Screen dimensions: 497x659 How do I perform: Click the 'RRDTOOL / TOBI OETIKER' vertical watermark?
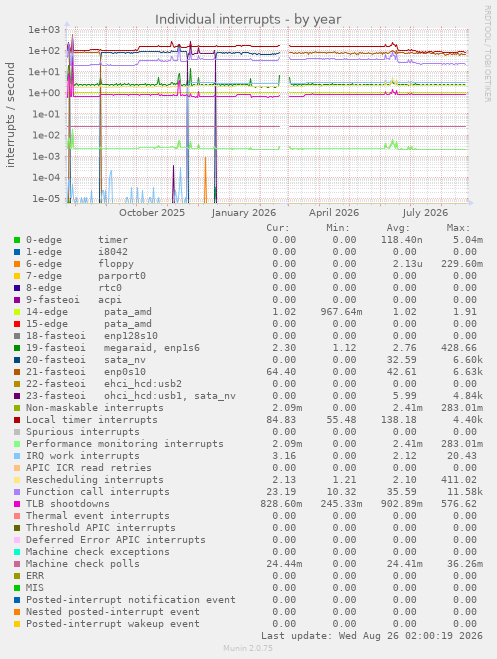(487, 53)
